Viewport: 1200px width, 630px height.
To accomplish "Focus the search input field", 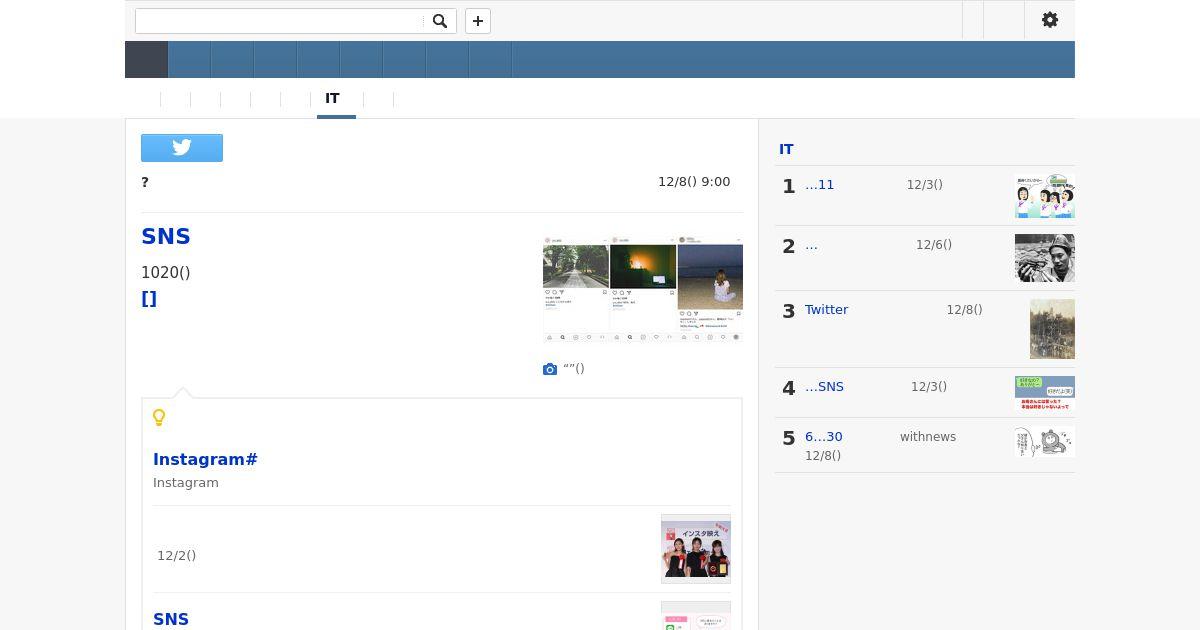I will 281,21.
